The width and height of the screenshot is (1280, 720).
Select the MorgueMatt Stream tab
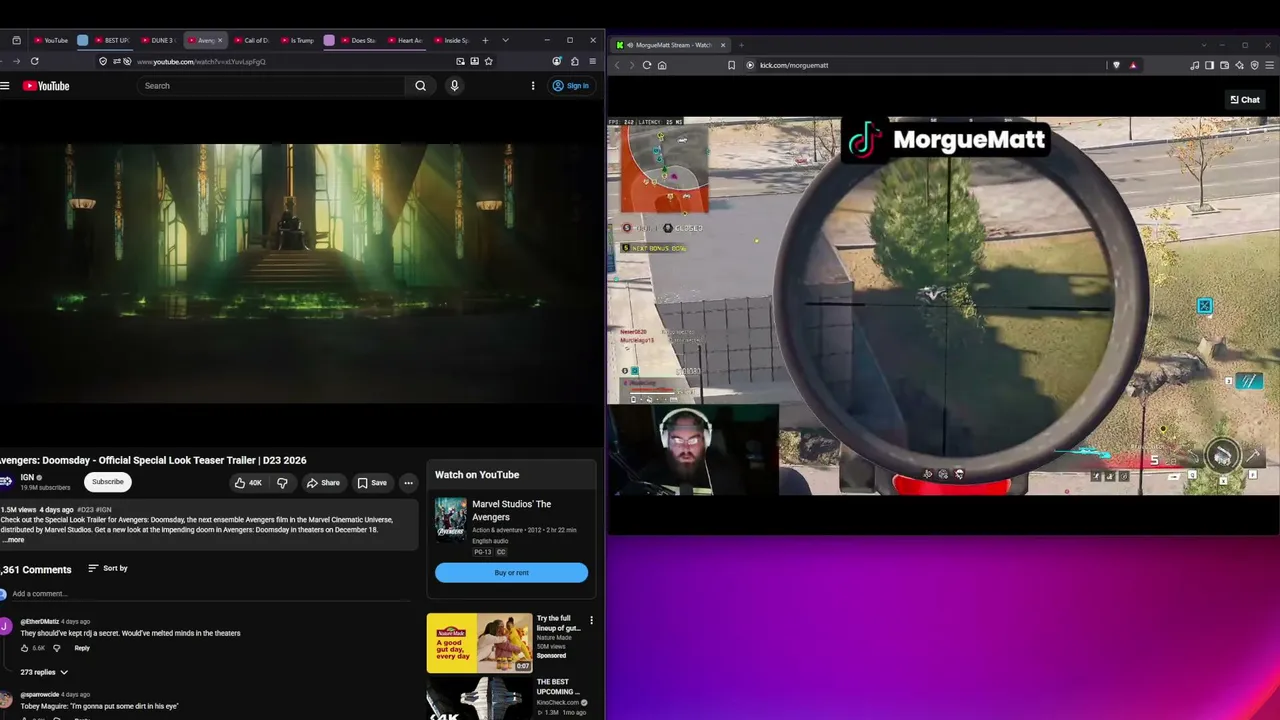pyautogui.click(x=671, y=45)
